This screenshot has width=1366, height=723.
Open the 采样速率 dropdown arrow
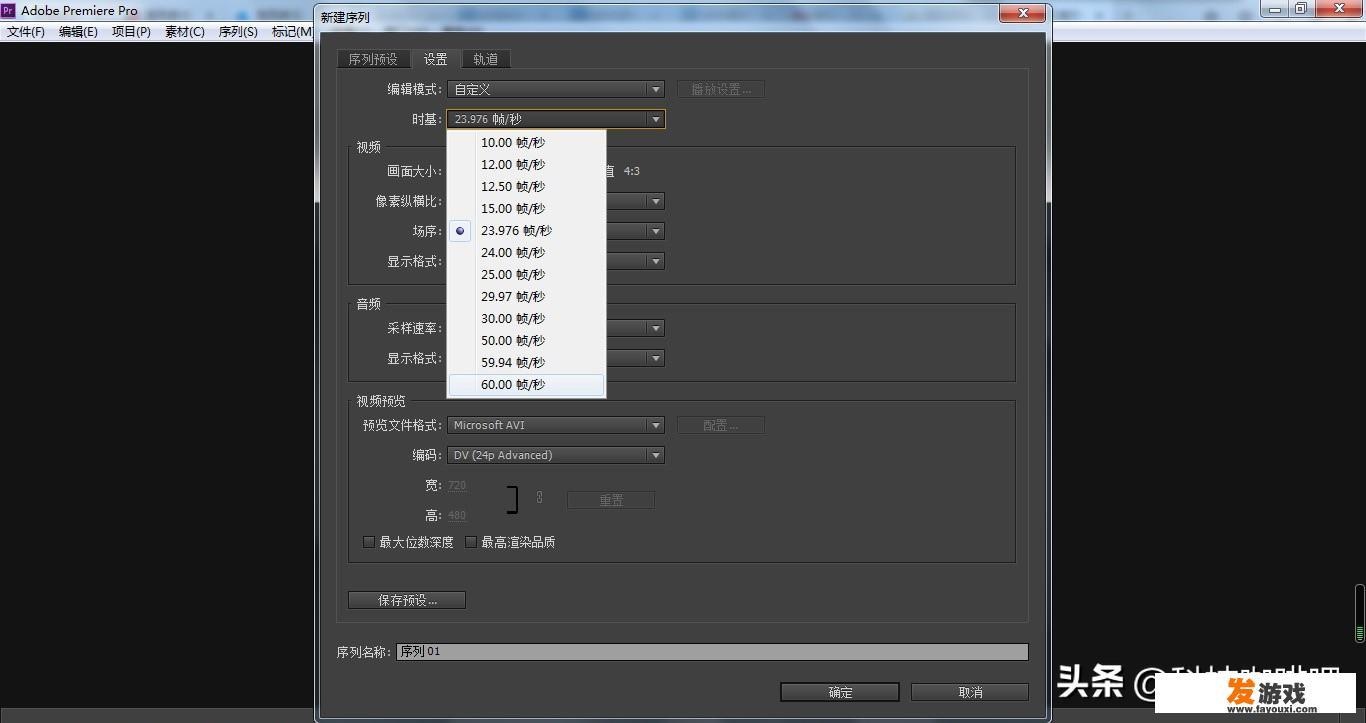(x=656, y=328)
